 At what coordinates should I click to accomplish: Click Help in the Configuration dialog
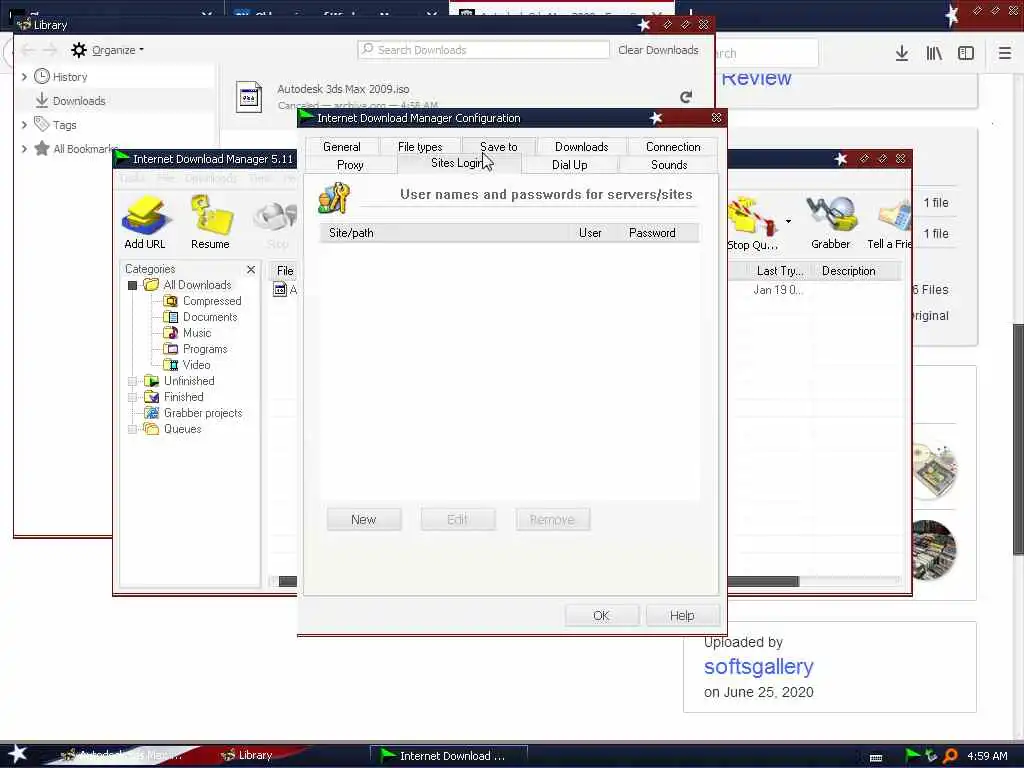point(682,616)
